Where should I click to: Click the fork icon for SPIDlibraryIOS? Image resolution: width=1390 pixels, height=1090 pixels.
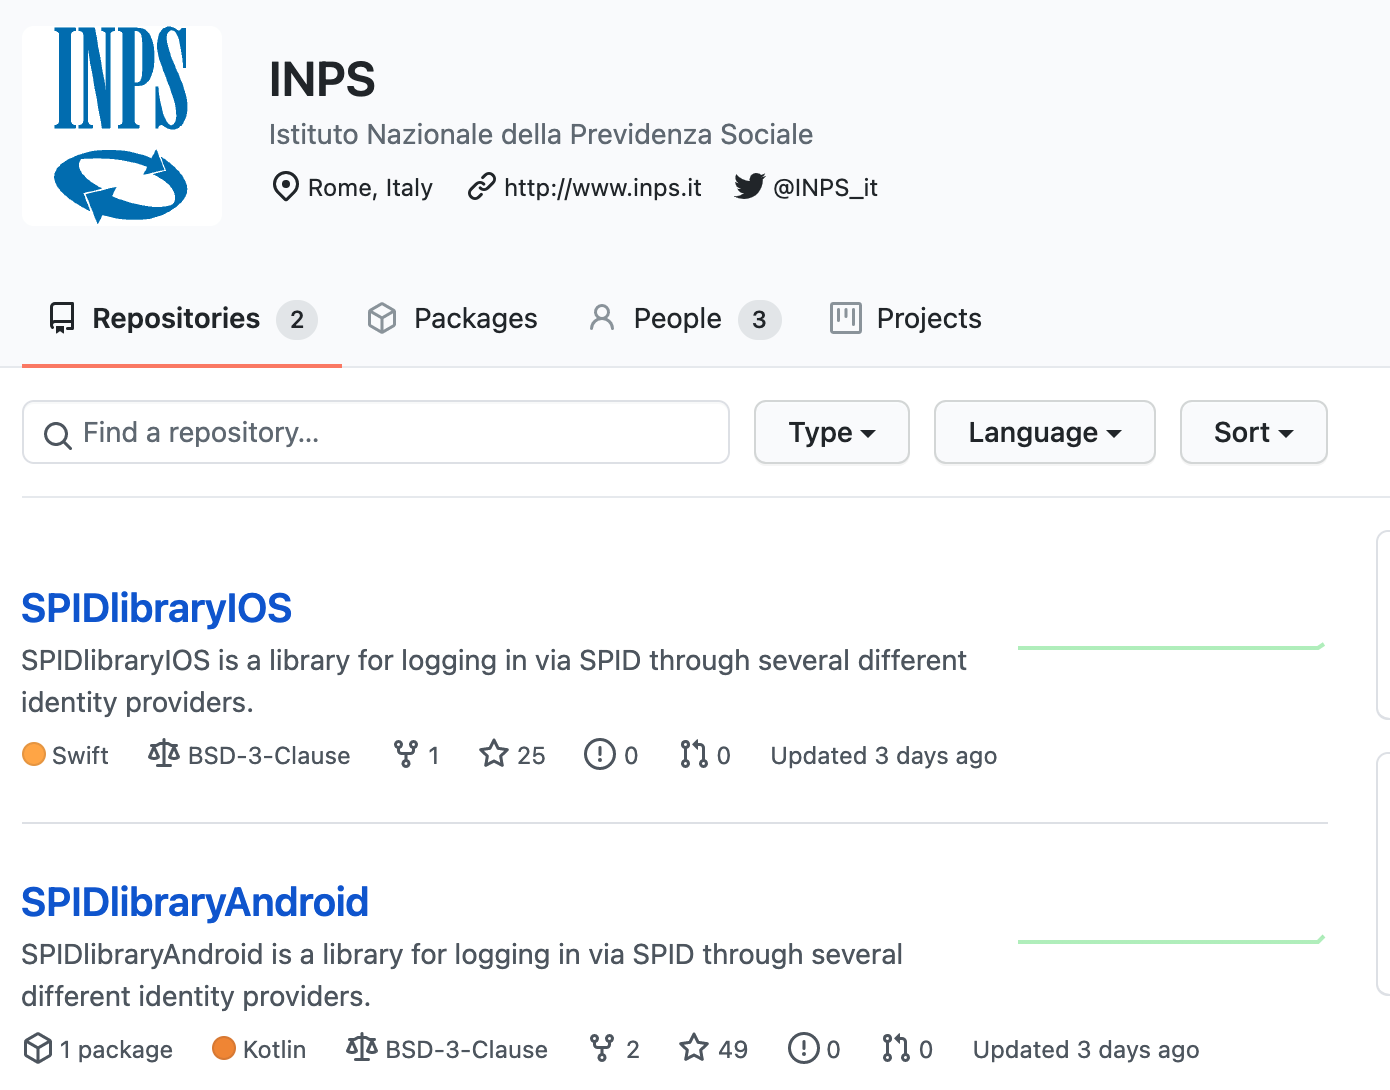point(405,754)
